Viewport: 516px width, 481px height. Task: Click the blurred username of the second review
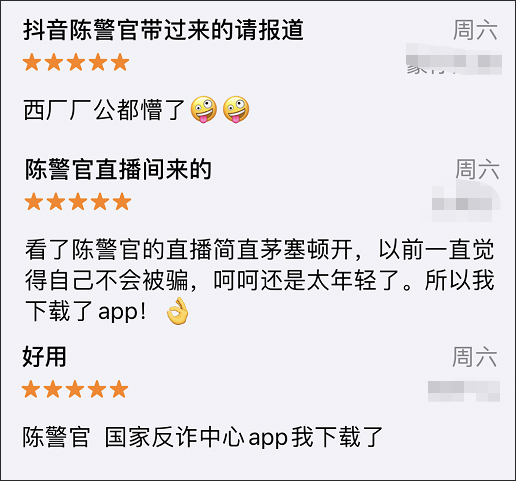(x=466, y=202)
